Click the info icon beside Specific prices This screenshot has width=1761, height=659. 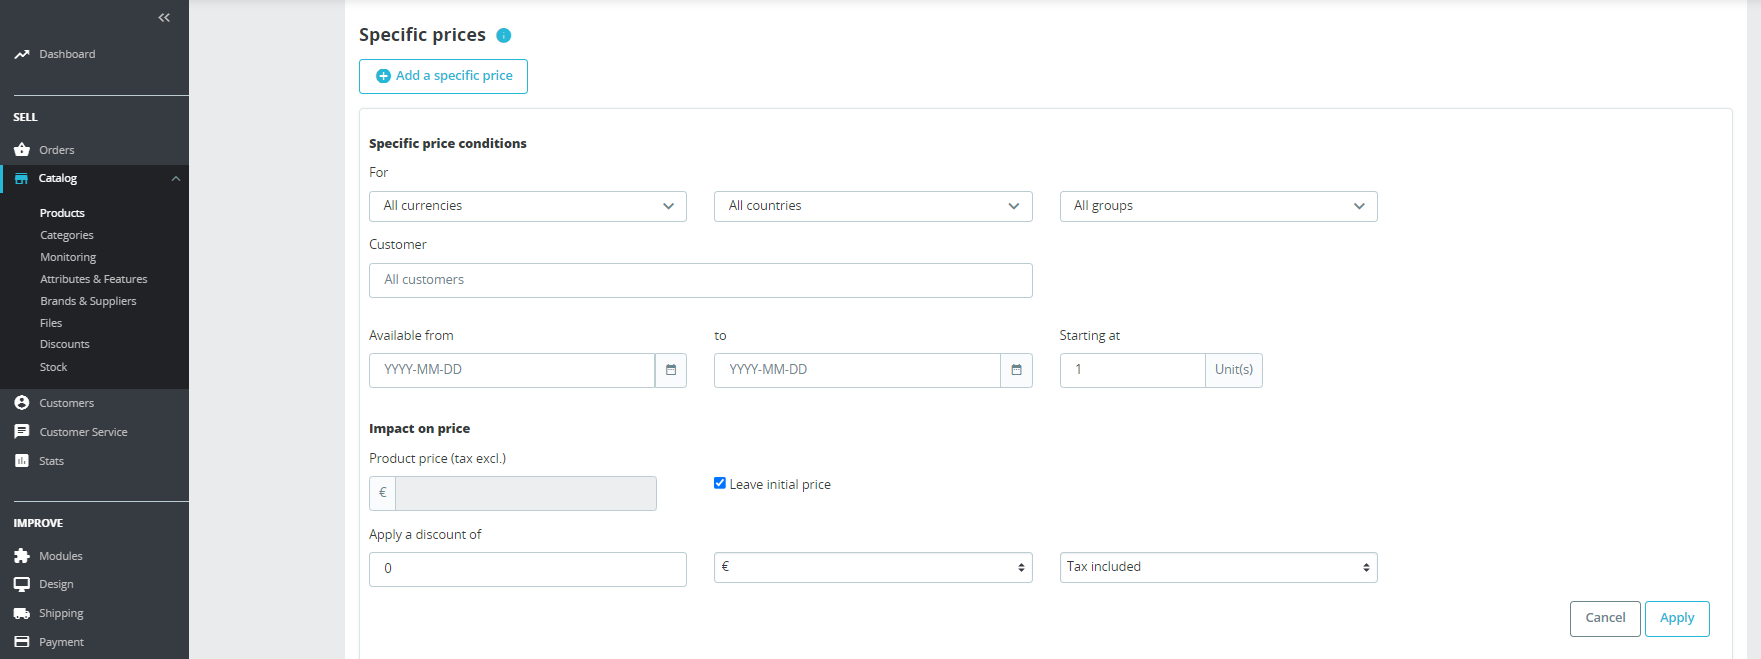(x=504, y=35)
